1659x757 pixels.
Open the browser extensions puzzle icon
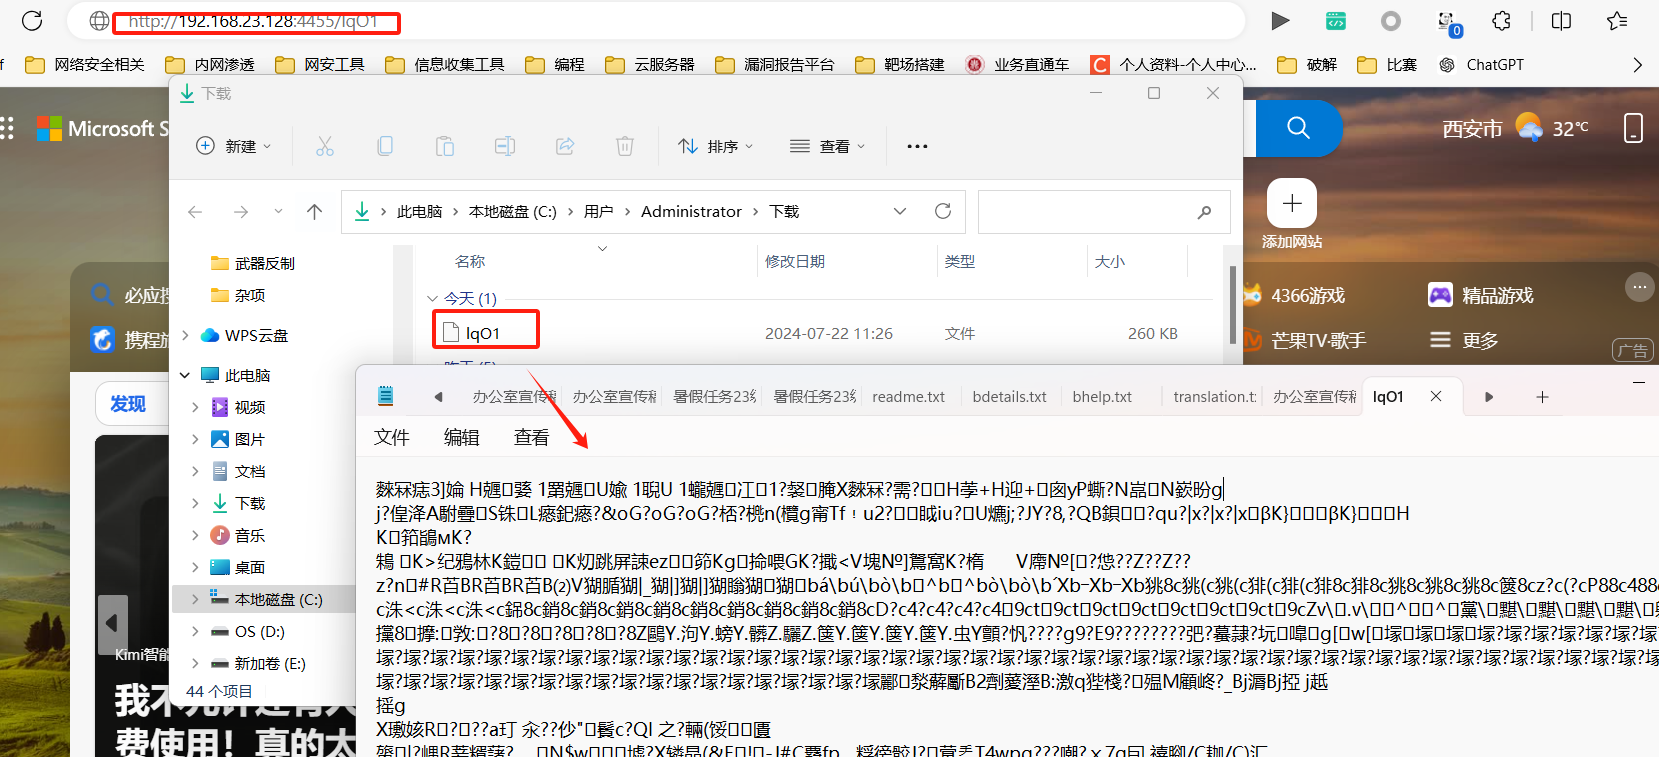(x=1501, y=21)
